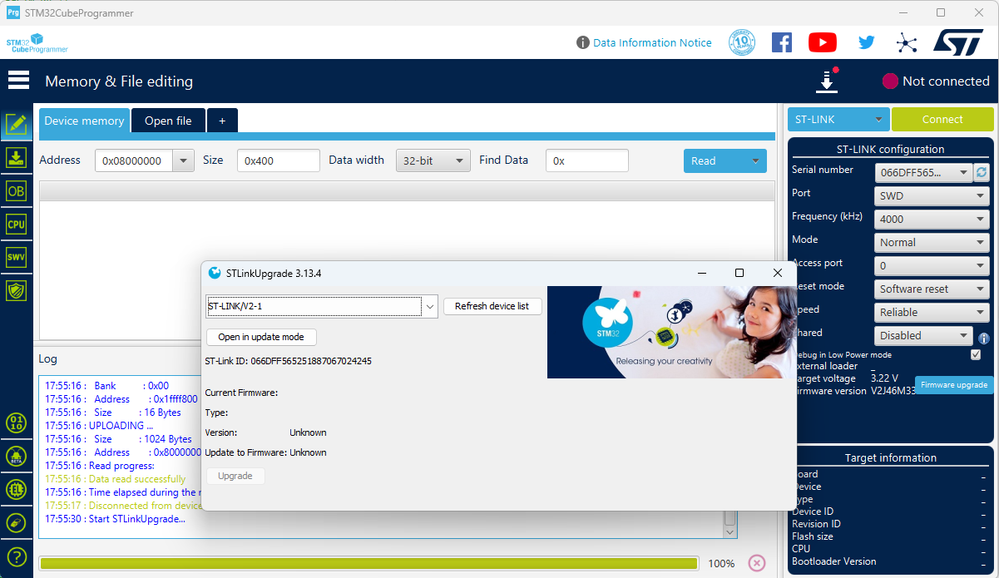This screenshot has height=578, width=999.
Task: Click the Address input field
Action: (134, 161)
